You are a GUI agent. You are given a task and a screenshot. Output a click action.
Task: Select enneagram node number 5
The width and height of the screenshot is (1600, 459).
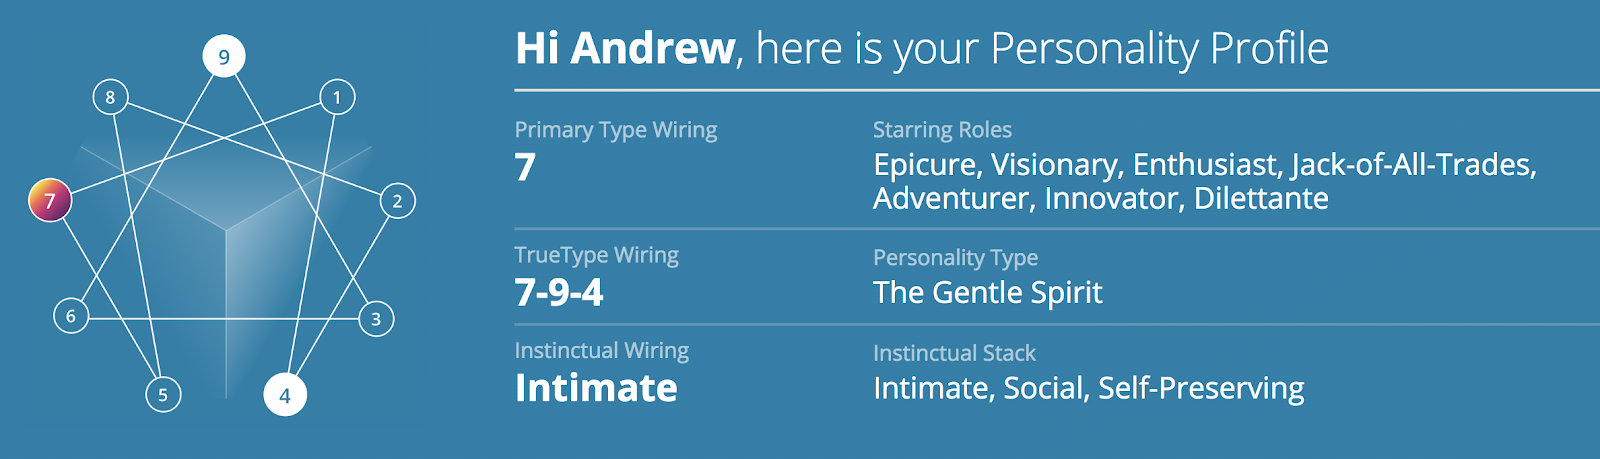click(163, 394)
